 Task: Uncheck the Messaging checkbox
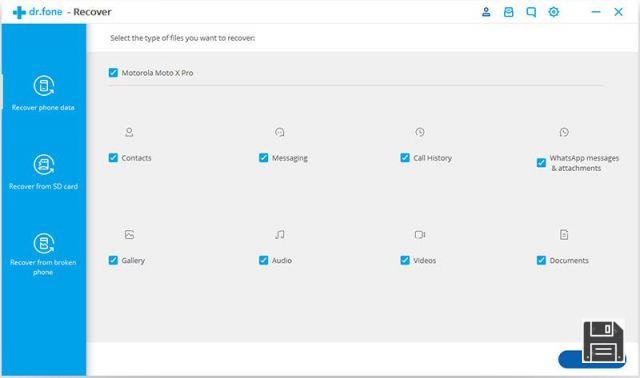click(x=264, y=158)
